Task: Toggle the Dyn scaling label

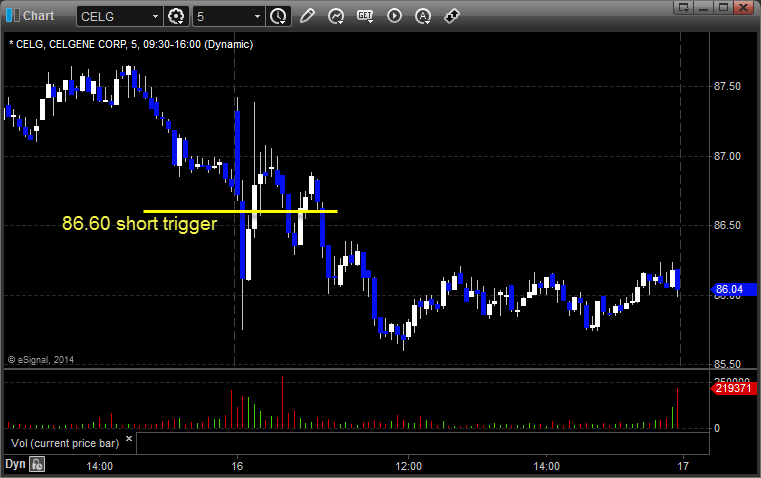Action: click(15, 464)
